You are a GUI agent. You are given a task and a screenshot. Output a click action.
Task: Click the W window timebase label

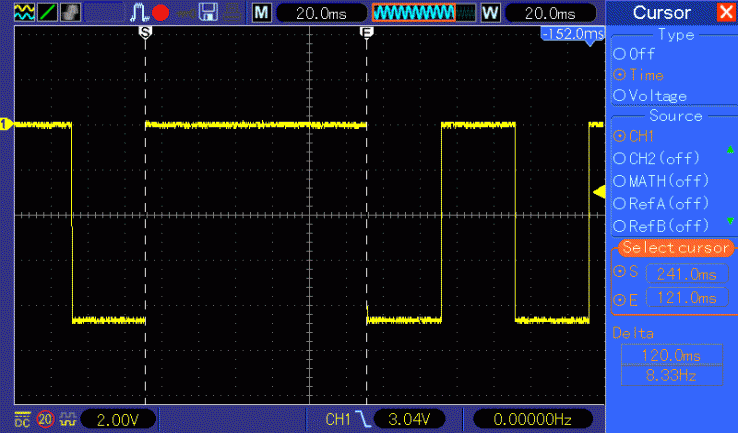(490, 13)
